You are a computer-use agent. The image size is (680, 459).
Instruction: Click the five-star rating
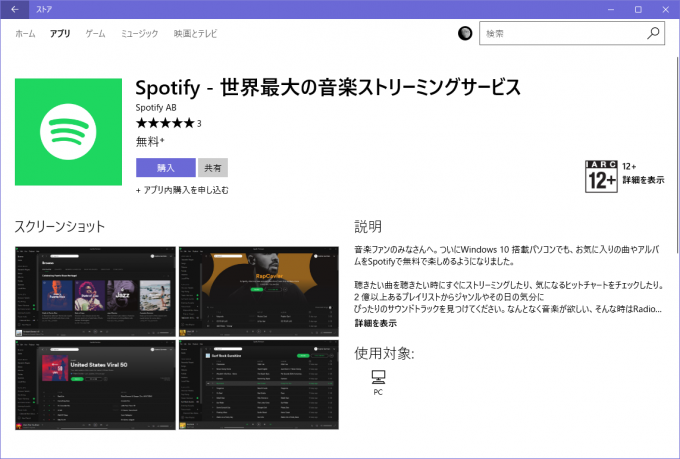pos(165,123)
